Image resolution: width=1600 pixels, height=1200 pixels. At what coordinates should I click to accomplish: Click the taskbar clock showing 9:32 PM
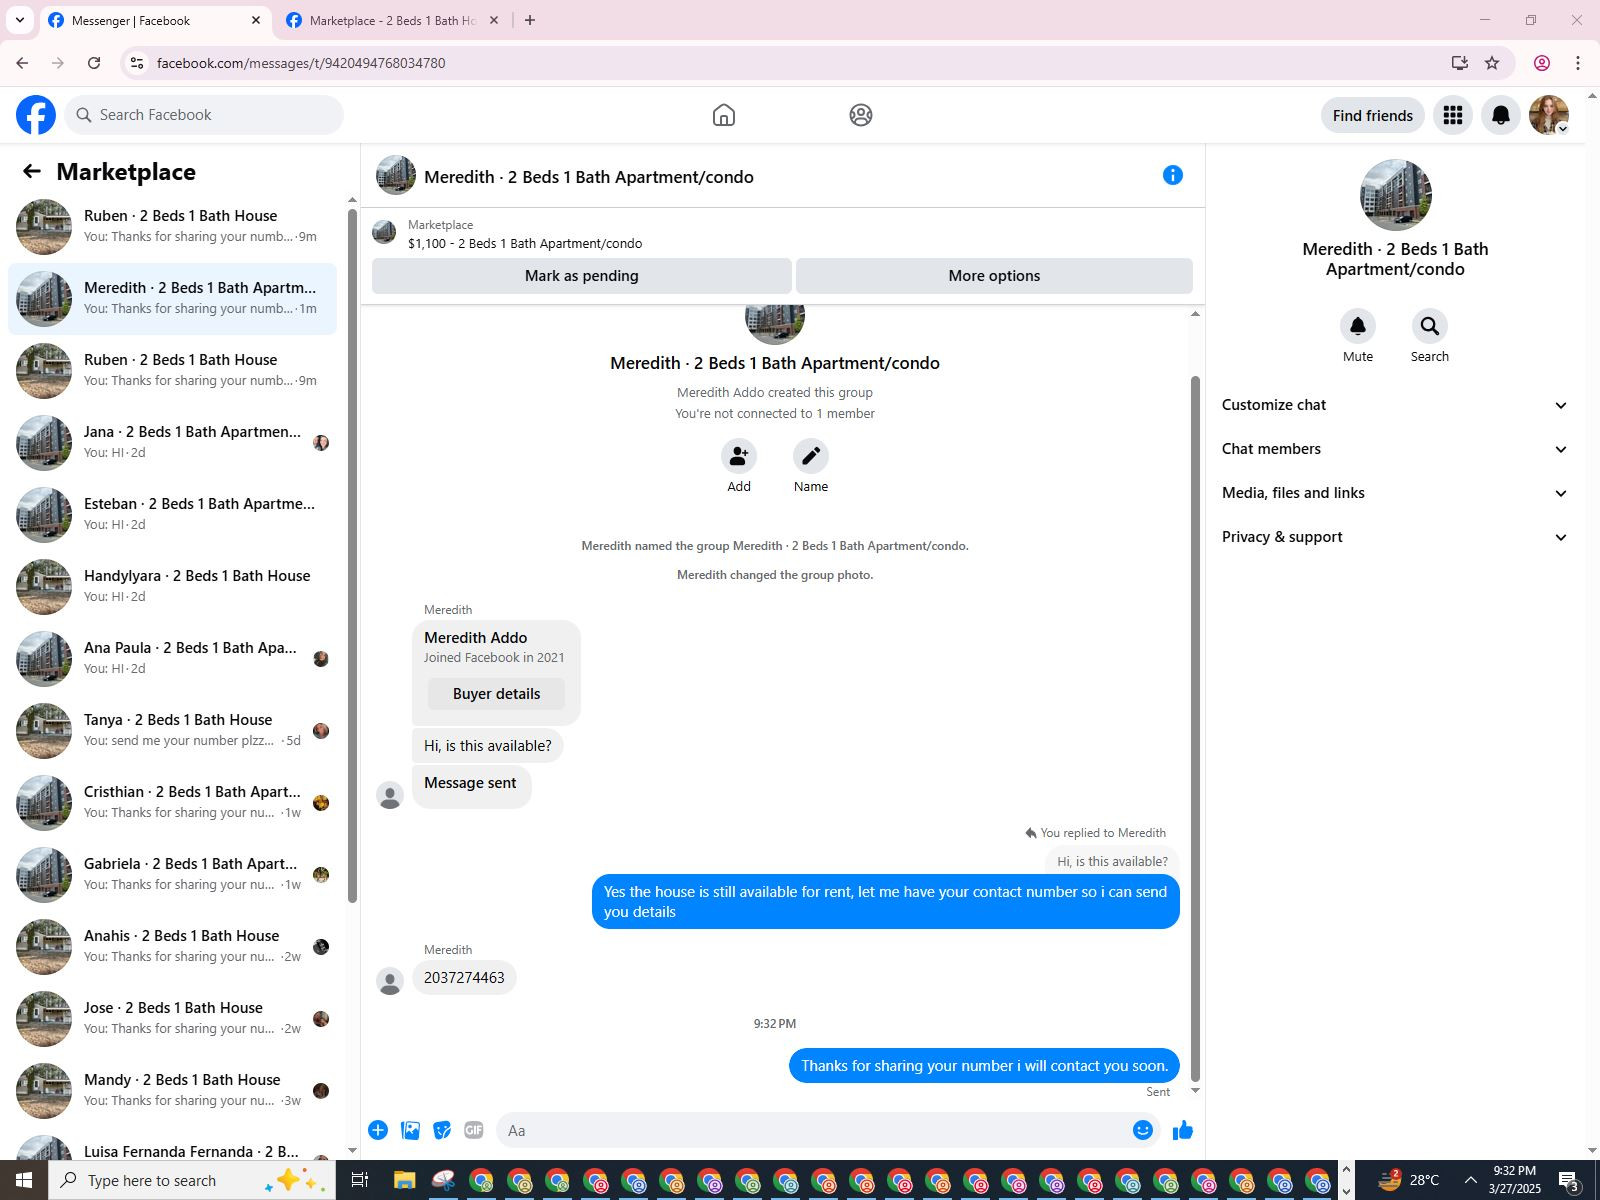tap(1514, 1180)
